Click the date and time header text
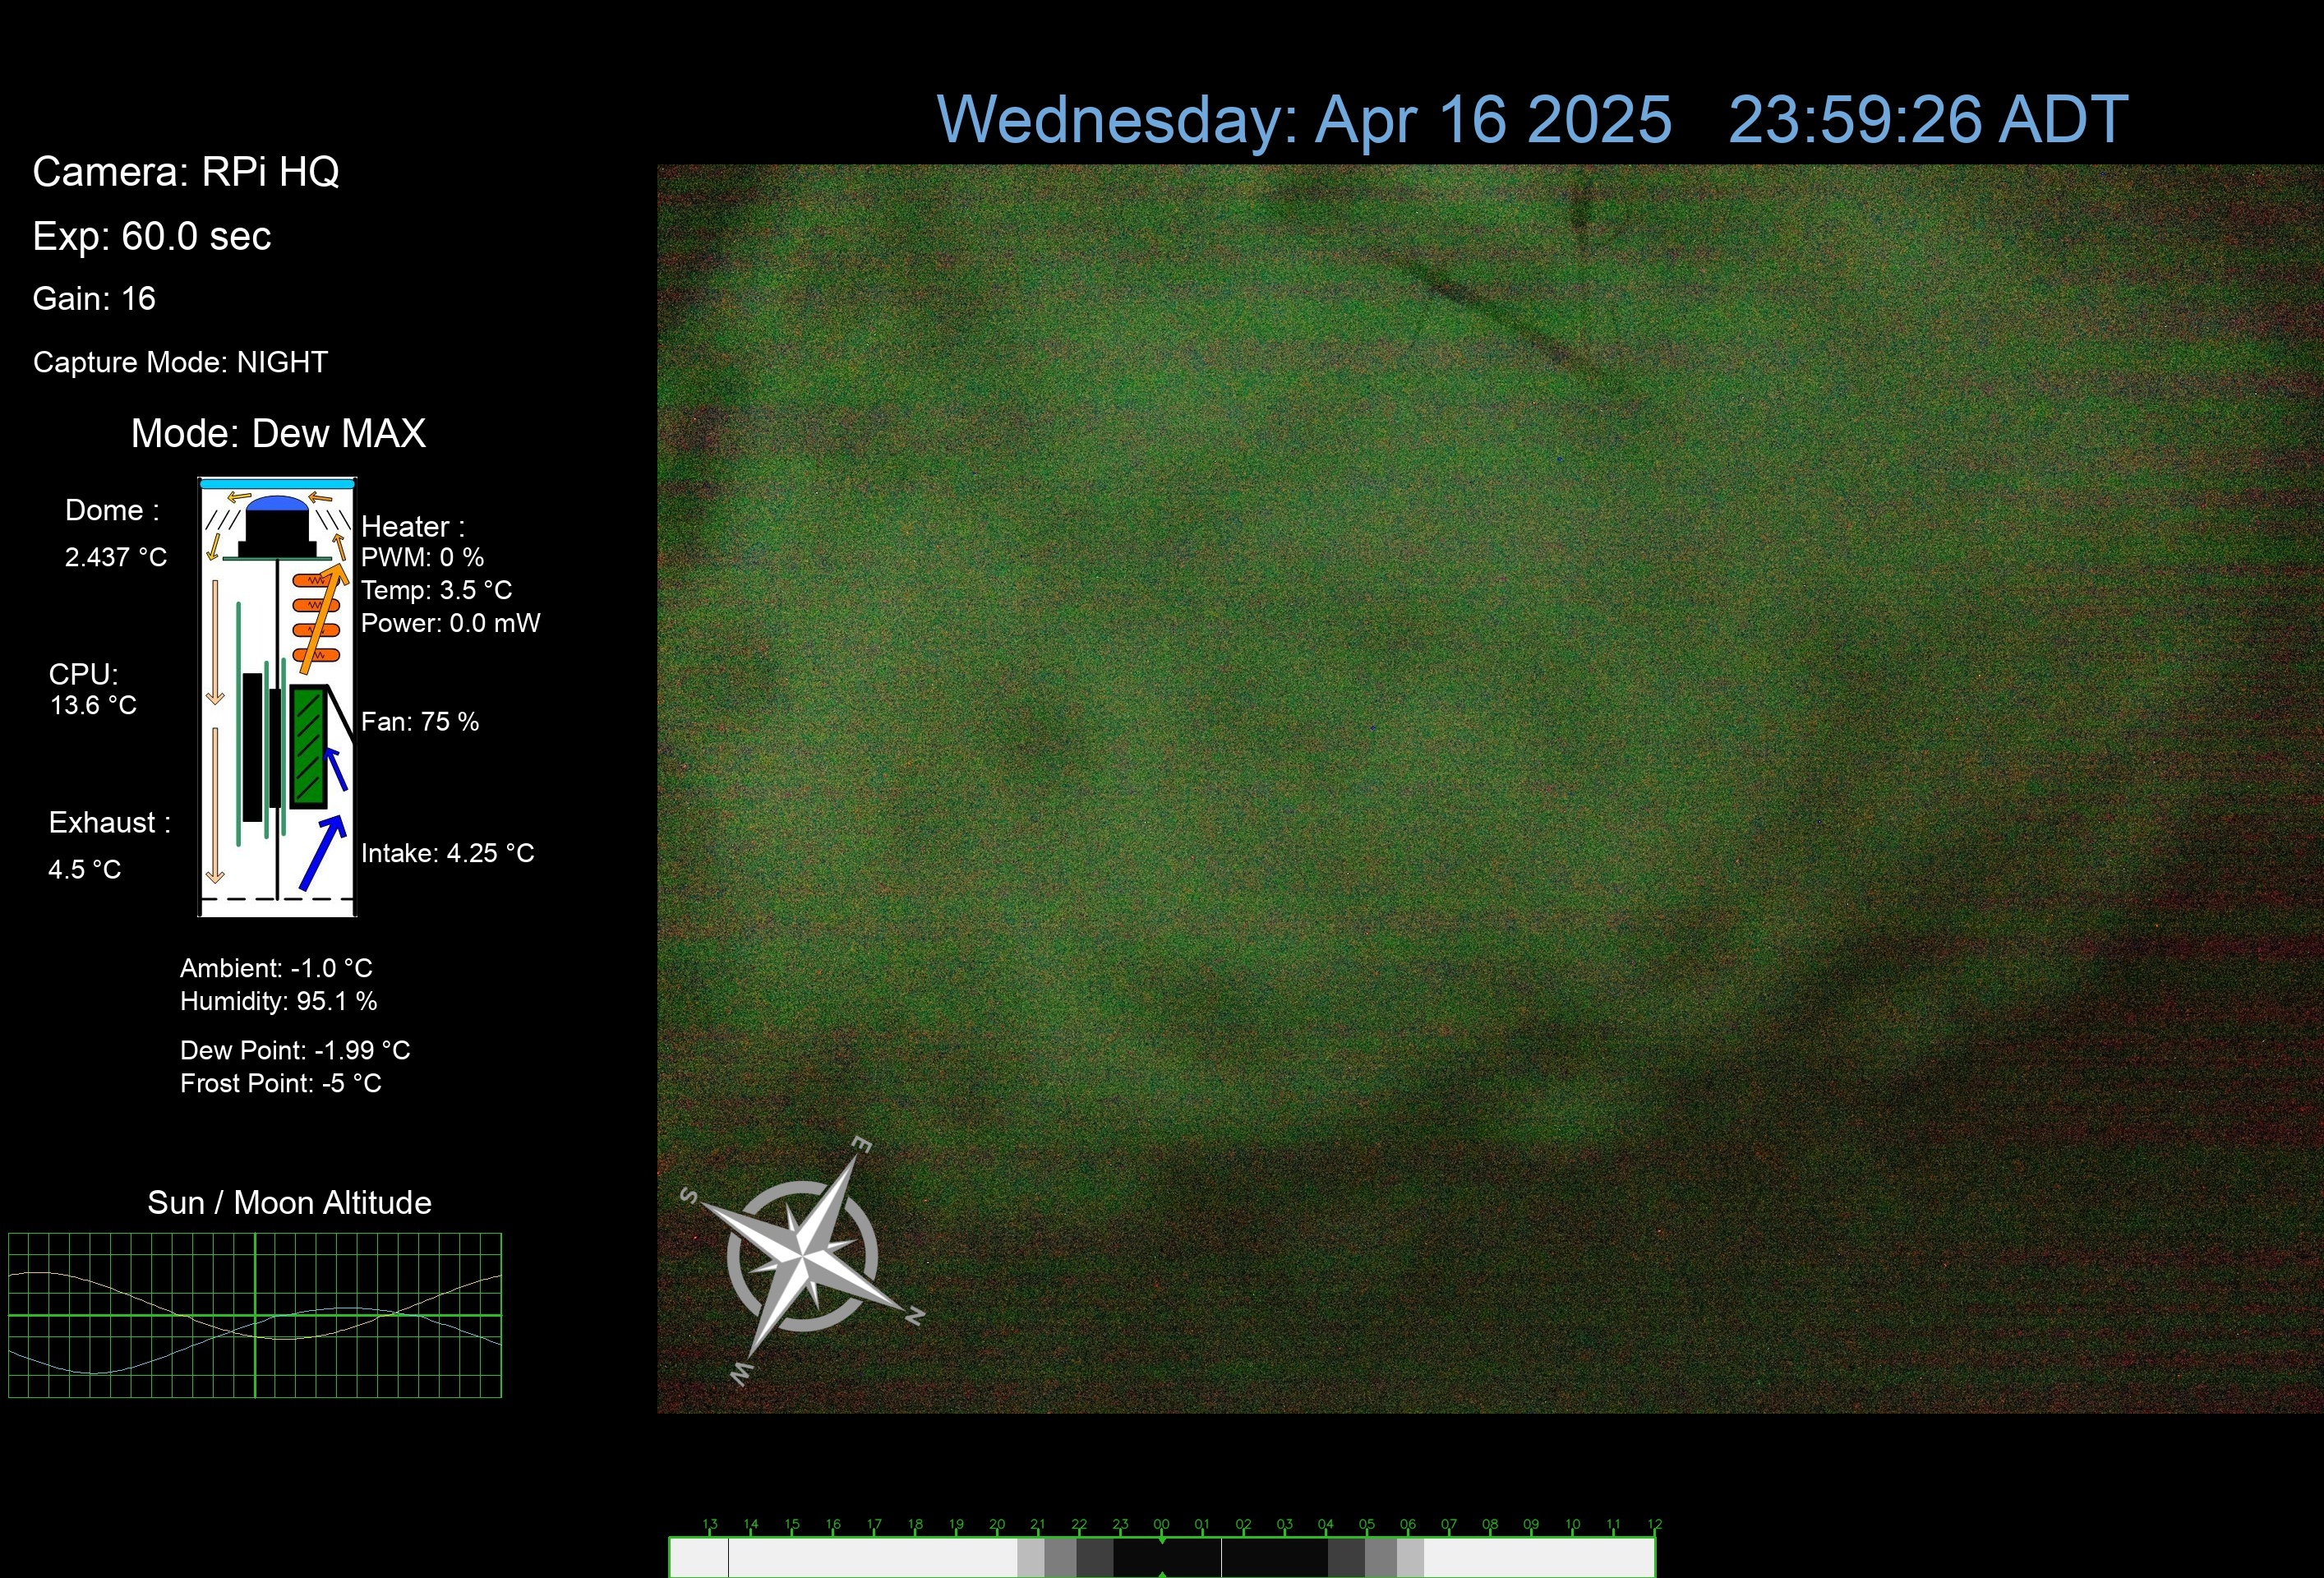The width and height of the screenshot is (2324, 1578). pyautogui.click(x=1531, y=120)
